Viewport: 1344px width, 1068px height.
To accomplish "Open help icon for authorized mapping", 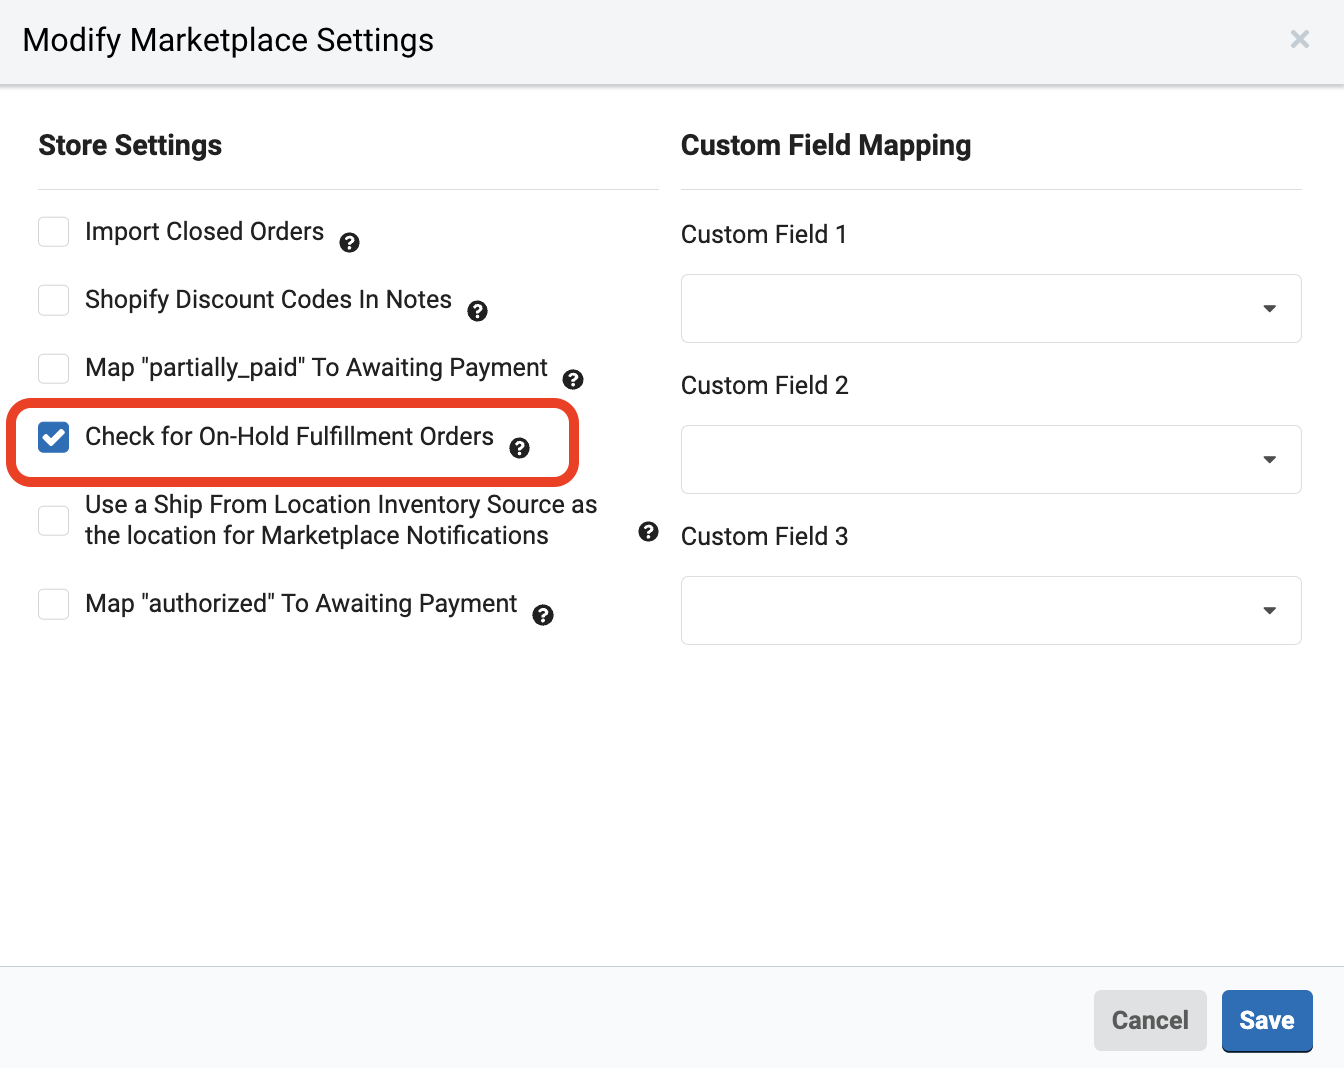I will [543, 615].
